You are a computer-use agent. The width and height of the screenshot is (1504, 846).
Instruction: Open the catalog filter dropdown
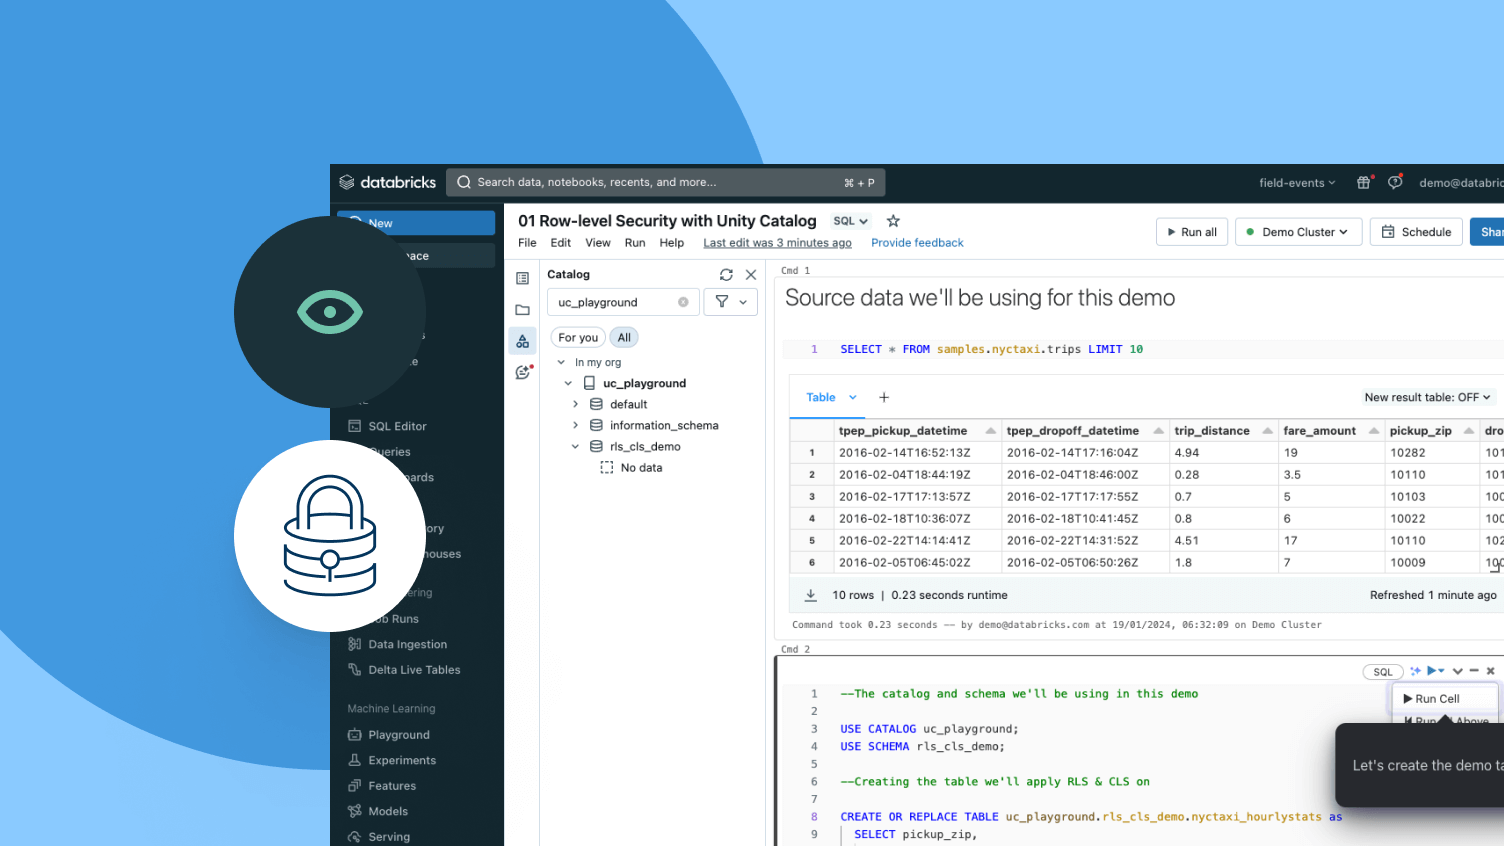tap(731, 302)
